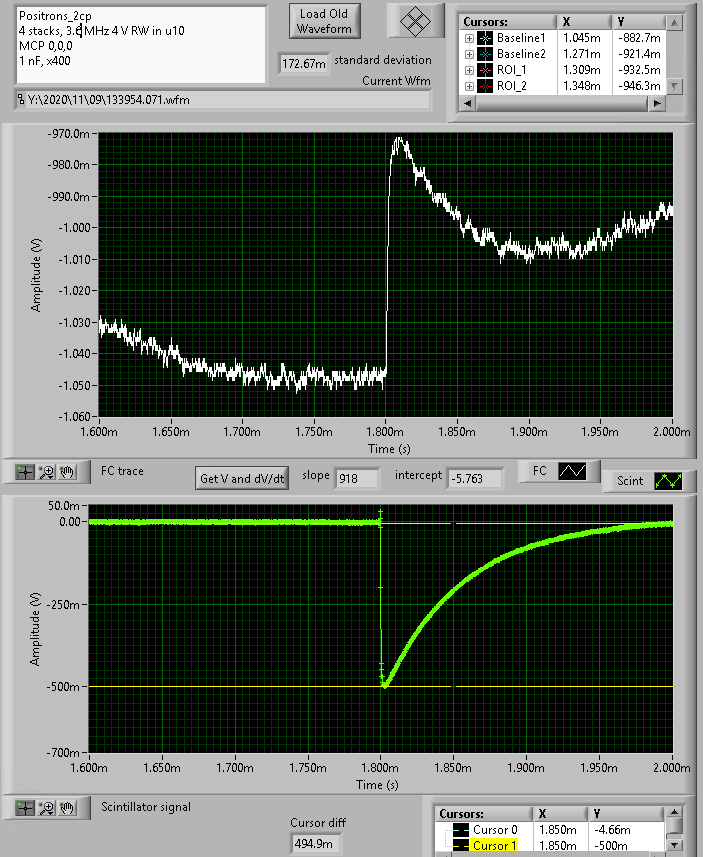Select zoom tool in FC trace palette
703x857 pixels.
tap(47, 472)
